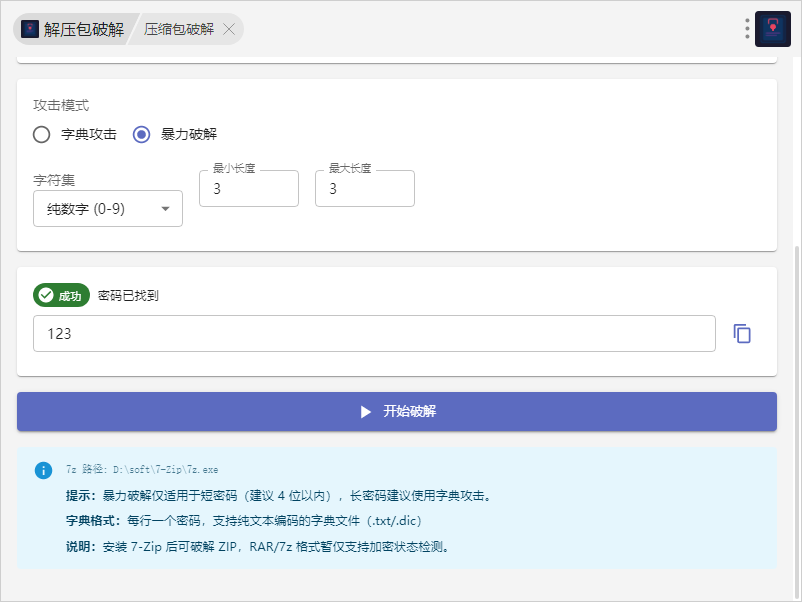Image resolution: width=802 pixels, height=602 pixels.
Task: Click the password result field showing 123
Action: [374, 334]
